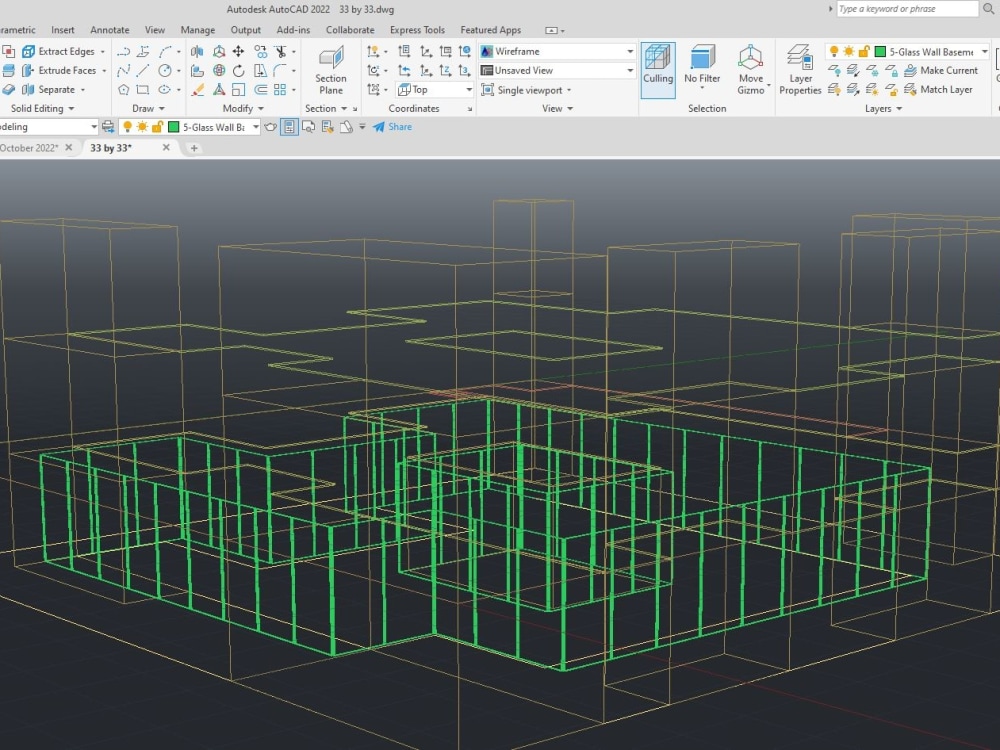Open the Top coordinate system dropdown
This screenshot has height=750, width=1000.
tap(467, 89)
